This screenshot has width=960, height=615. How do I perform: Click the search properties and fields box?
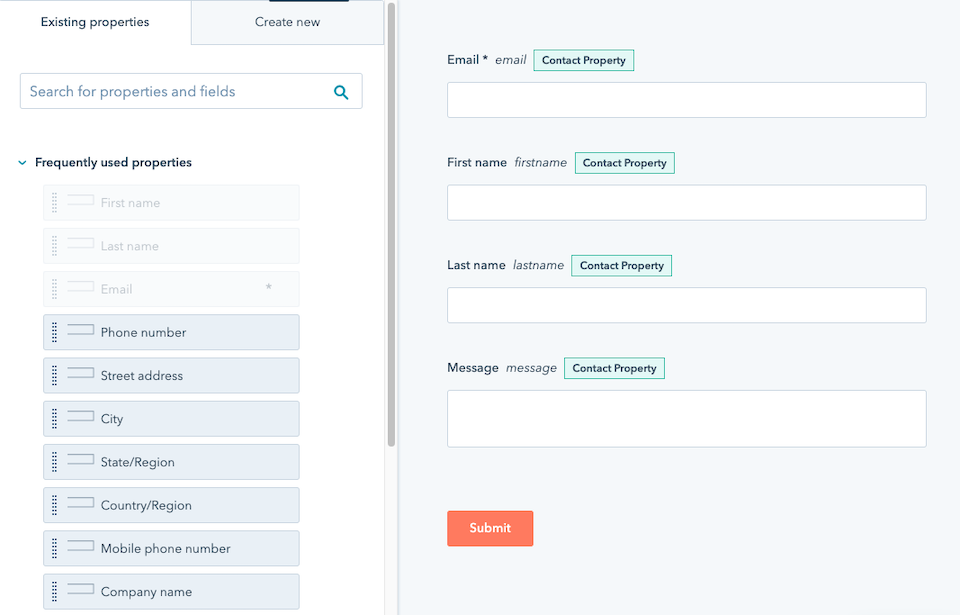coord(180,91)
